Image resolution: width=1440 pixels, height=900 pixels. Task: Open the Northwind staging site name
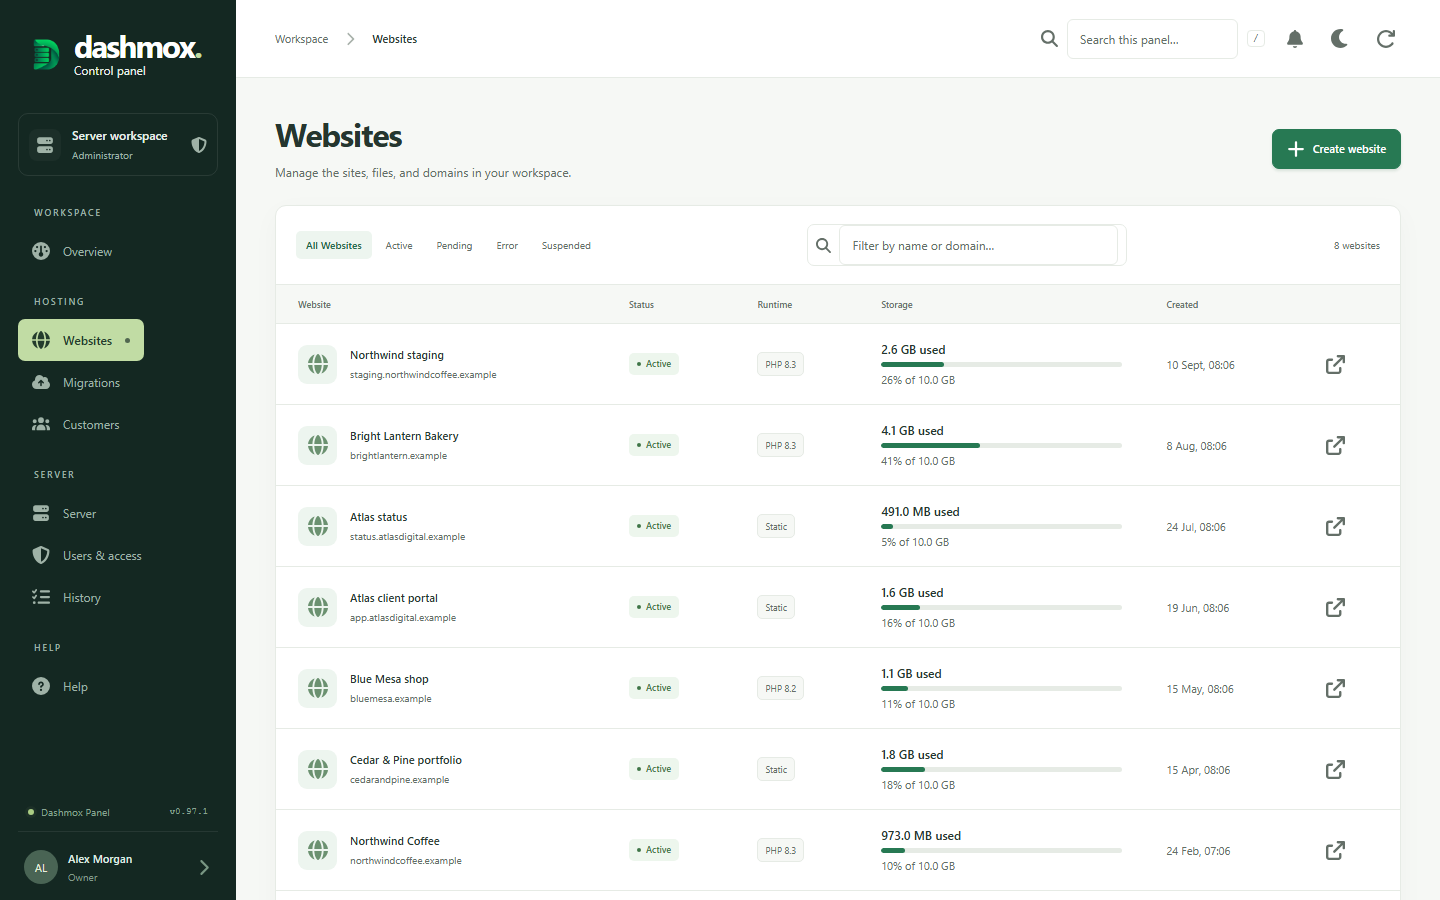397,355
